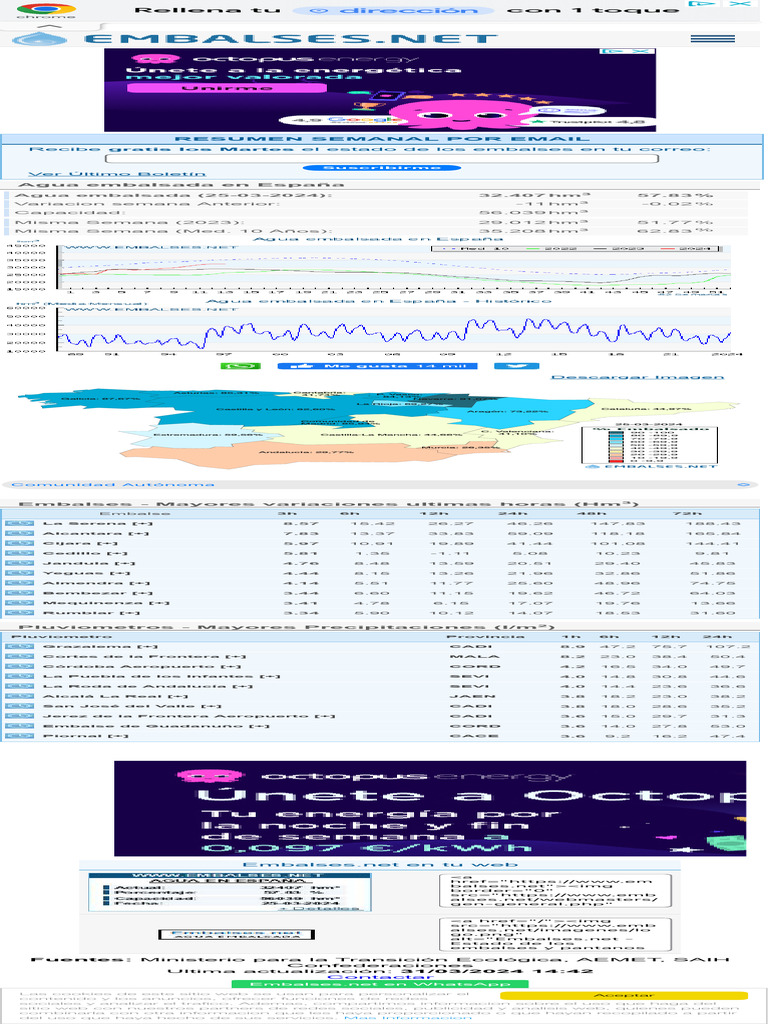Click graph icon beside La Serena

[x=19, y=524]
